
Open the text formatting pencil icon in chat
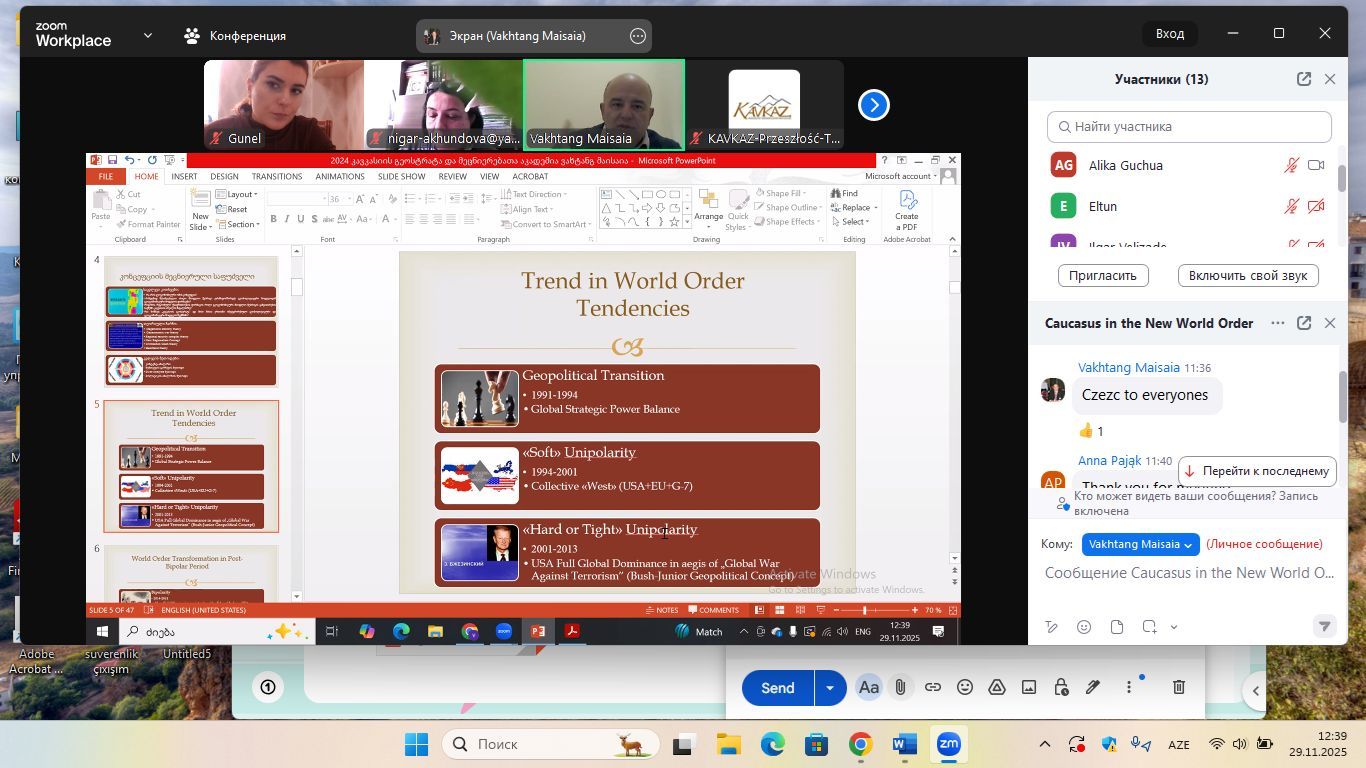(1052, 627)
